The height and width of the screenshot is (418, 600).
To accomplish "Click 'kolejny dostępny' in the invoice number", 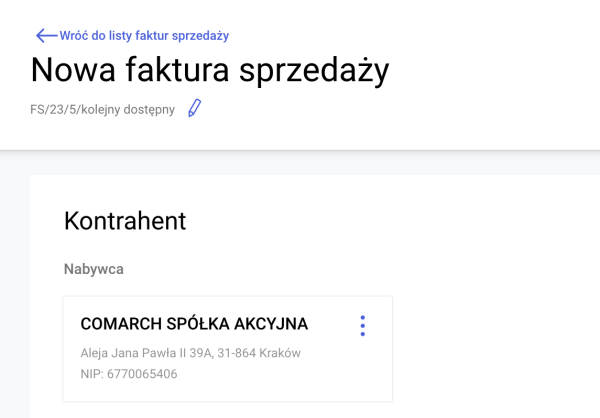I will 127,109.
